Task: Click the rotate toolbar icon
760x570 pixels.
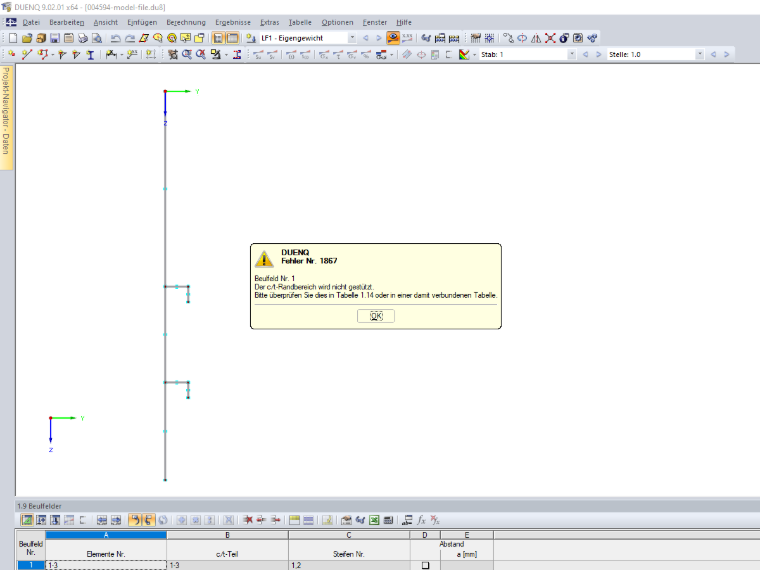Action: [x=522, y=38]
